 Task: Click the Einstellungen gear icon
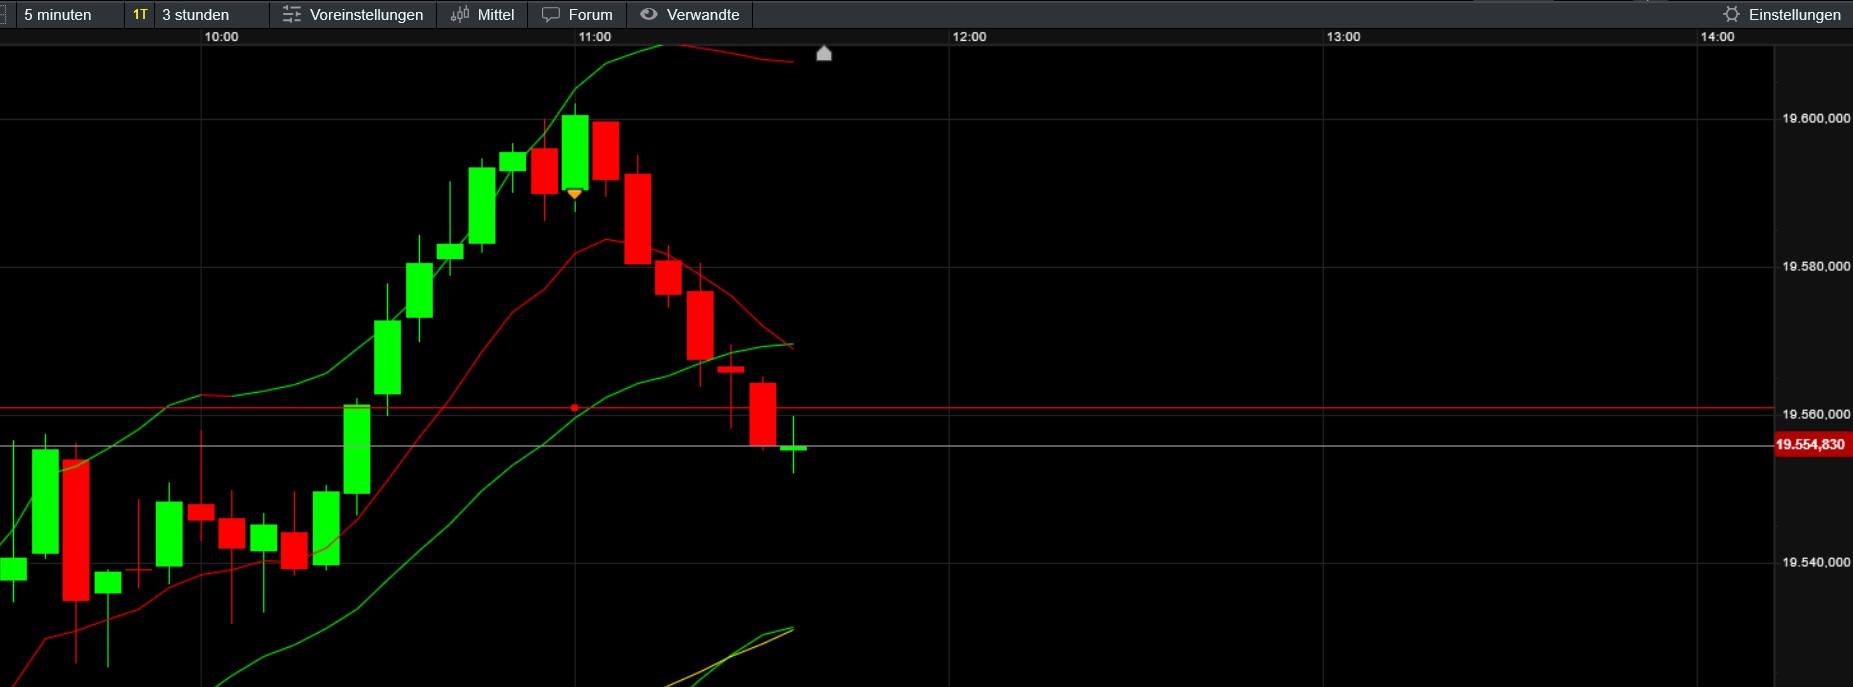coord(1732,14)
